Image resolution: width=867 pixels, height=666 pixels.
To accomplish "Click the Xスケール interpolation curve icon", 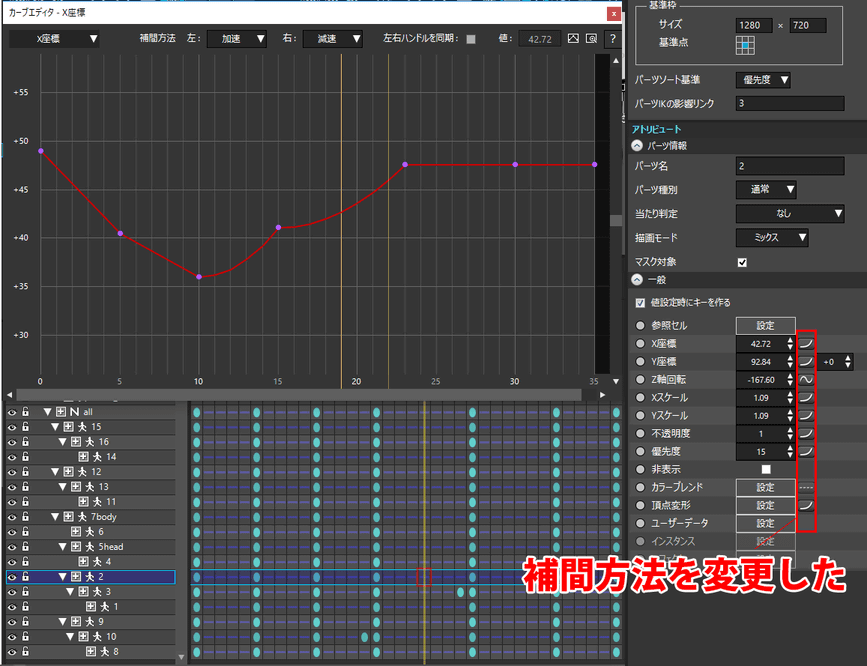I will click(x=806, y=398).
